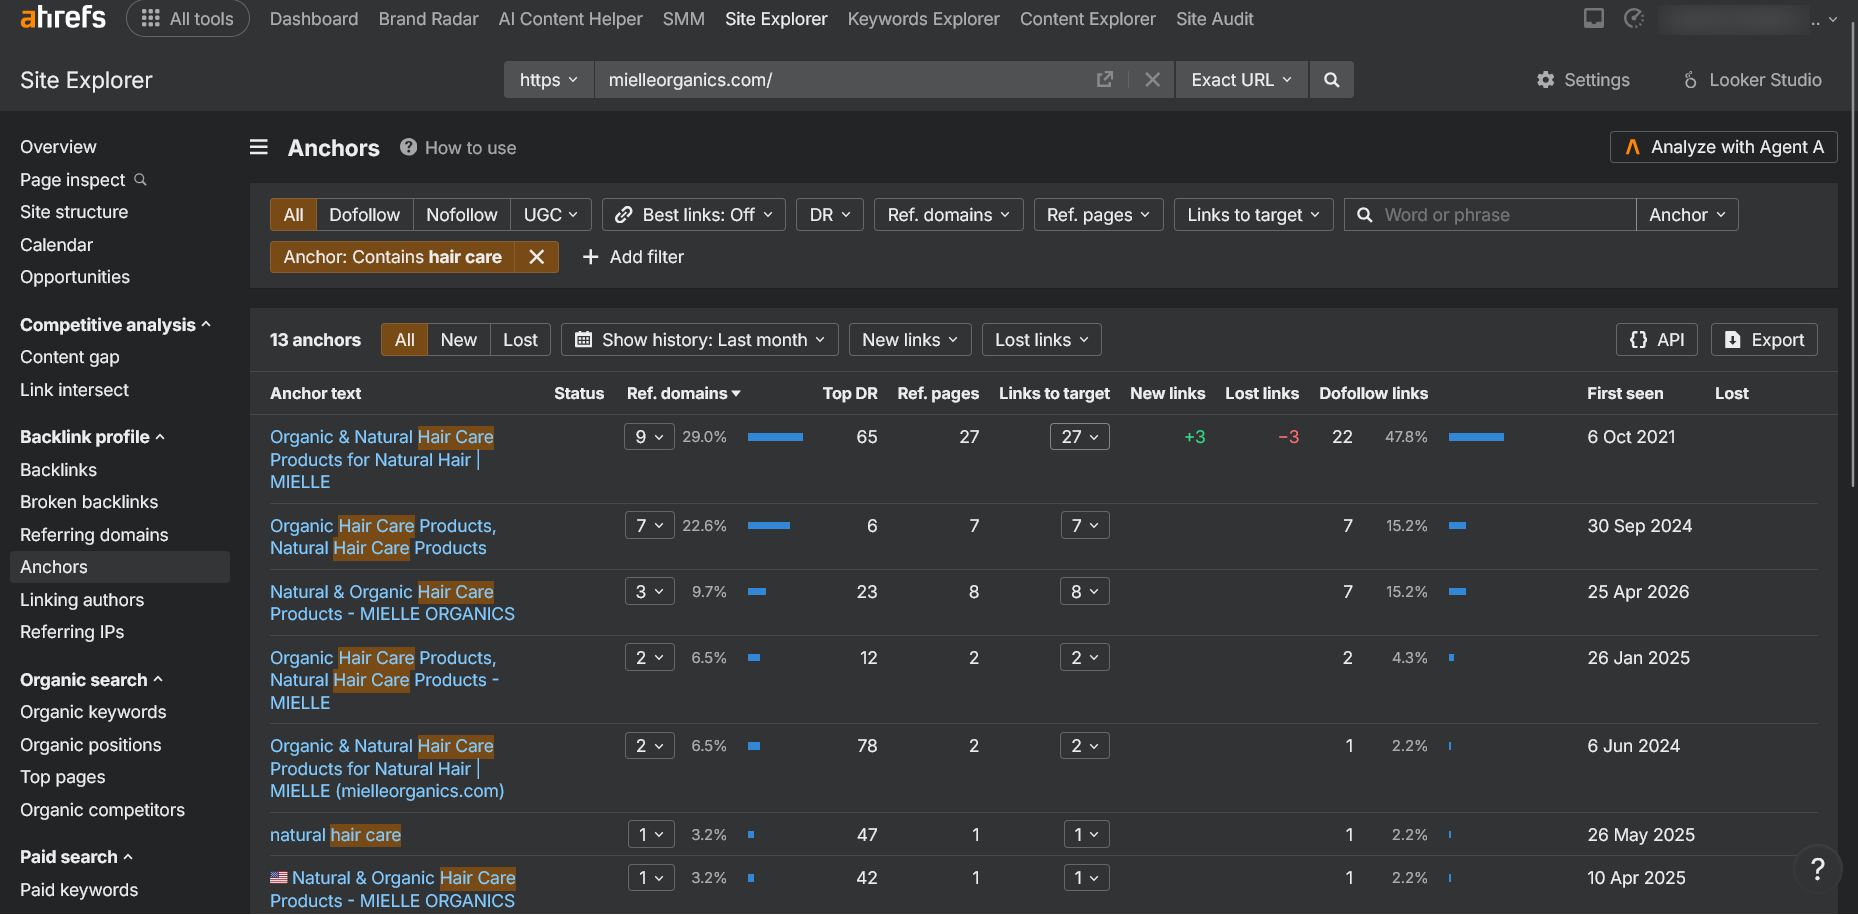This screenshot has width=1858, height=915.
Task: Filter by Dofollow links
Action: point(364,215)
